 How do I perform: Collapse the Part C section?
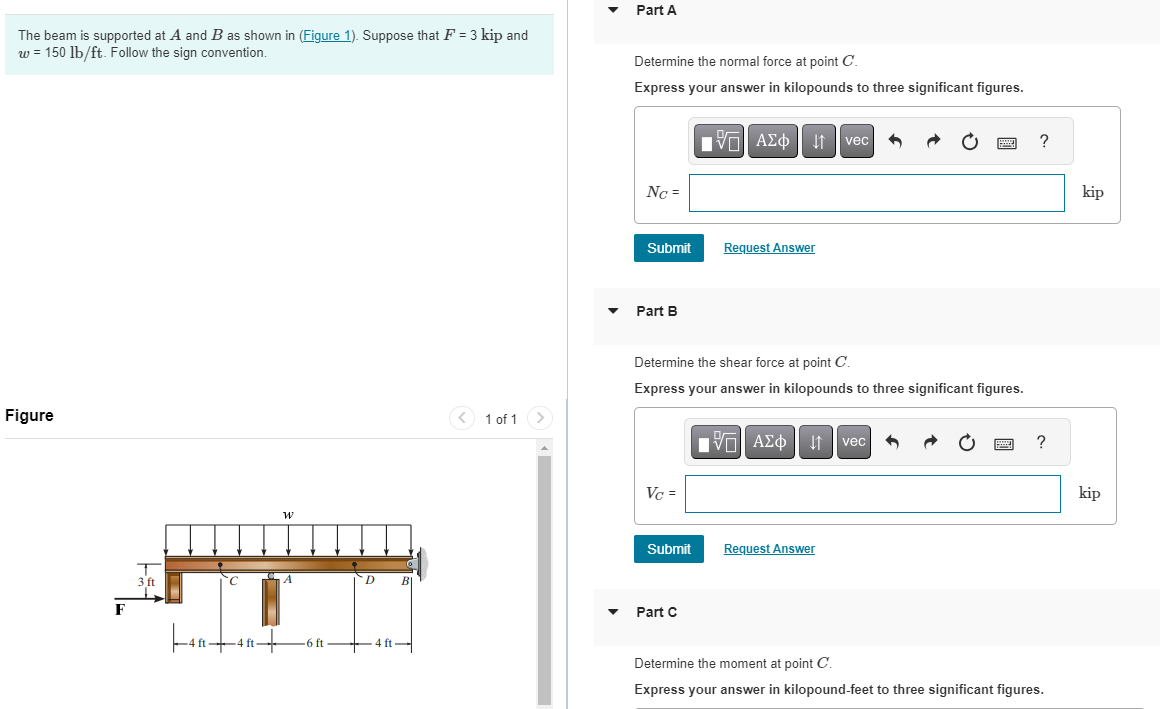(612, 612)
